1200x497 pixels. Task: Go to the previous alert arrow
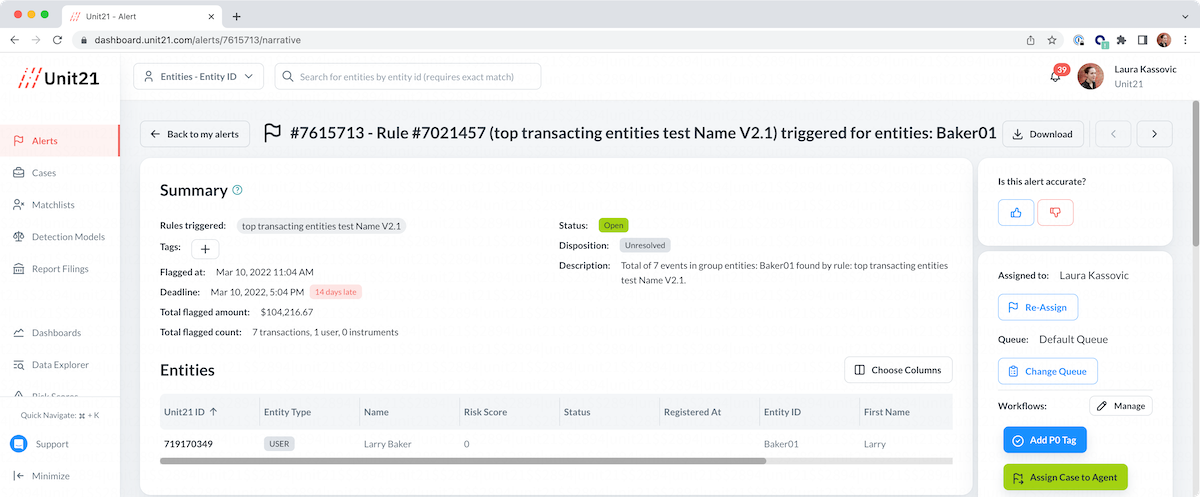1114,134
